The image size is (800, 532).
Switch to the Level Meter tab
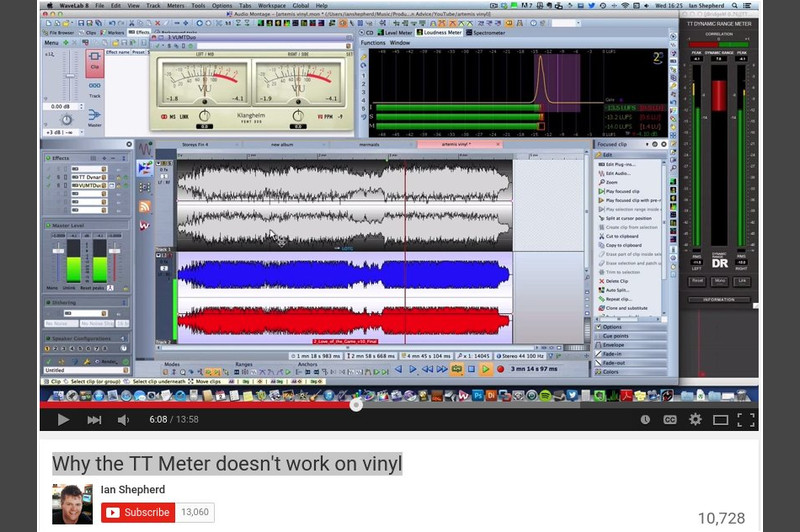pos(394,33)
